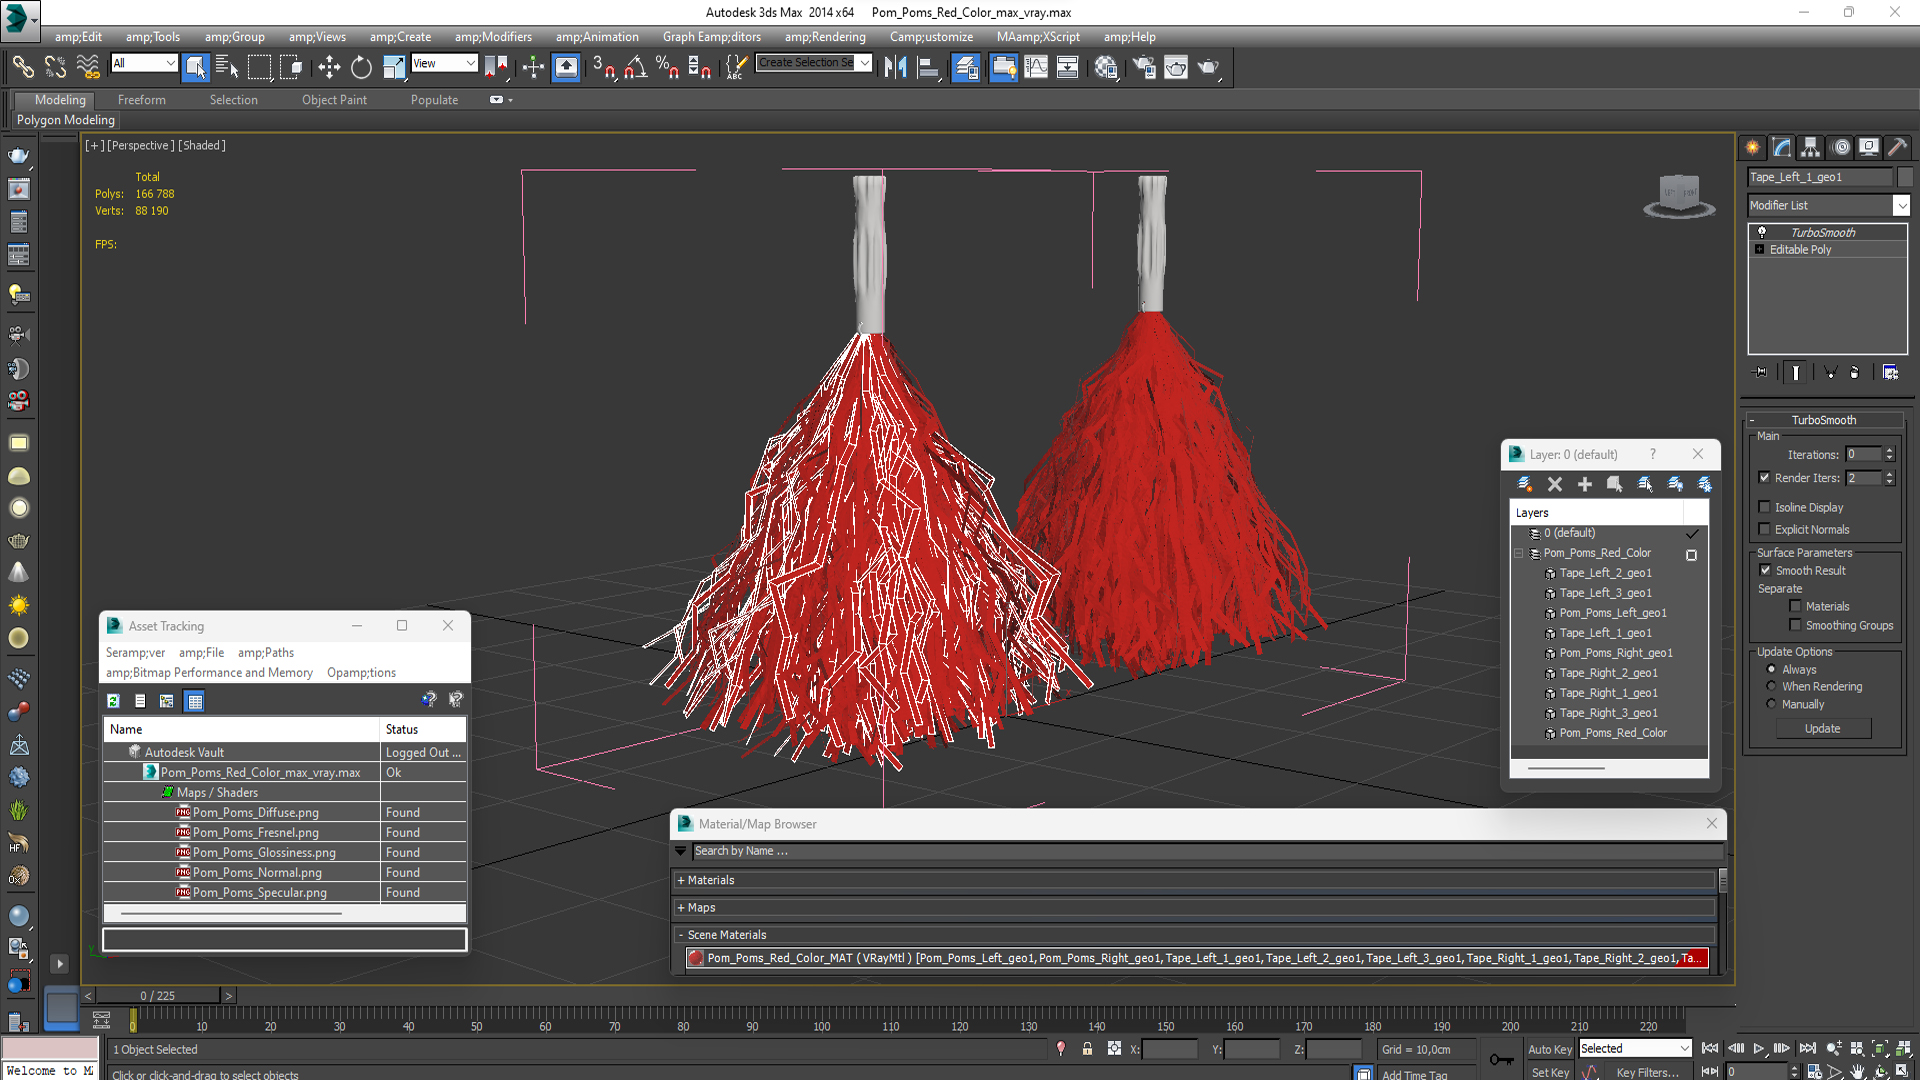The height and width of the screenshot is (1080, 1920).
Task: Click the Set Key button
Action: tap(1549, 1072)
